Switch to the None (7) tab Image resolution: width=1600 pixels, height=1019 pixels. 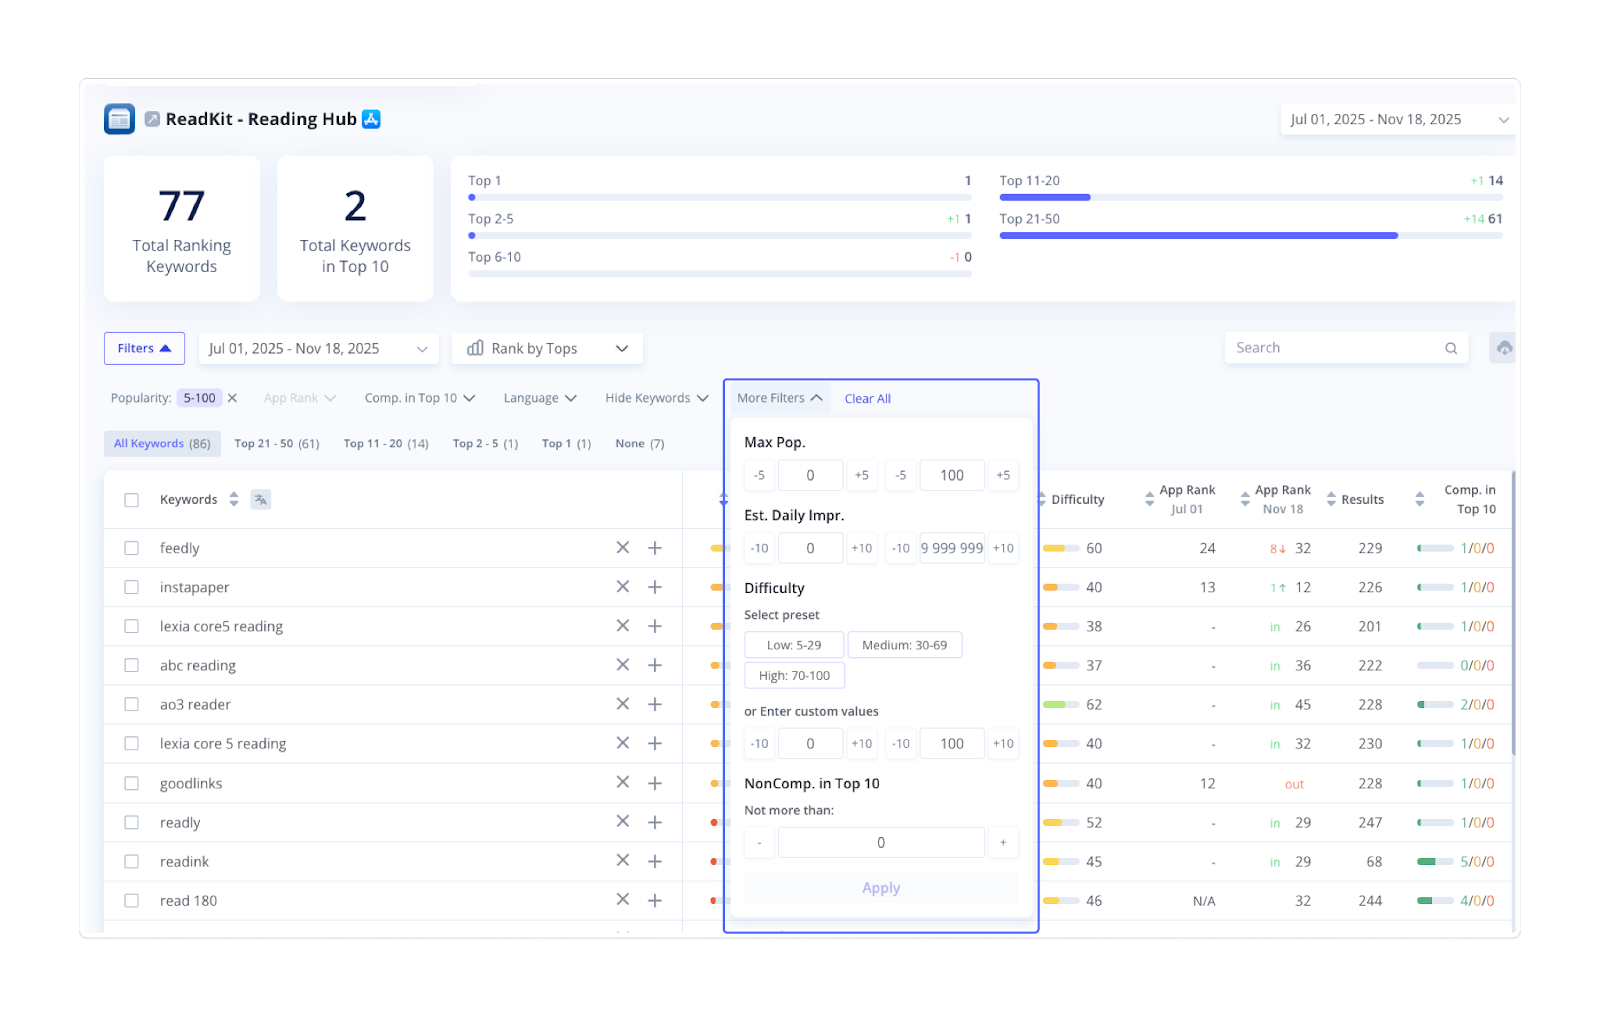pyautogui.click(x=640, y=443)
